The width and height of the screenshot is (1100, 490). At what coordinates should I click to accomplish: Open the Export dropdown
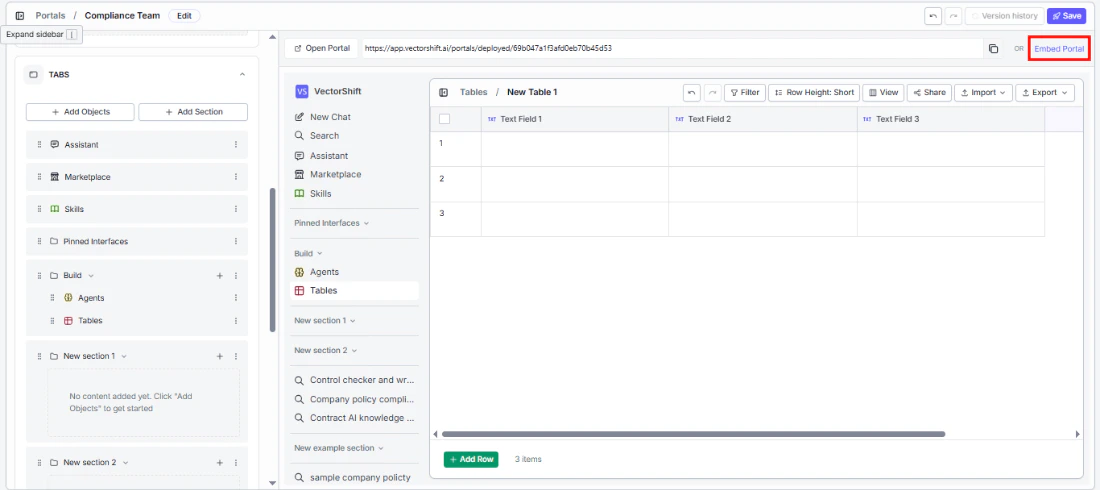coord(1045,92)
